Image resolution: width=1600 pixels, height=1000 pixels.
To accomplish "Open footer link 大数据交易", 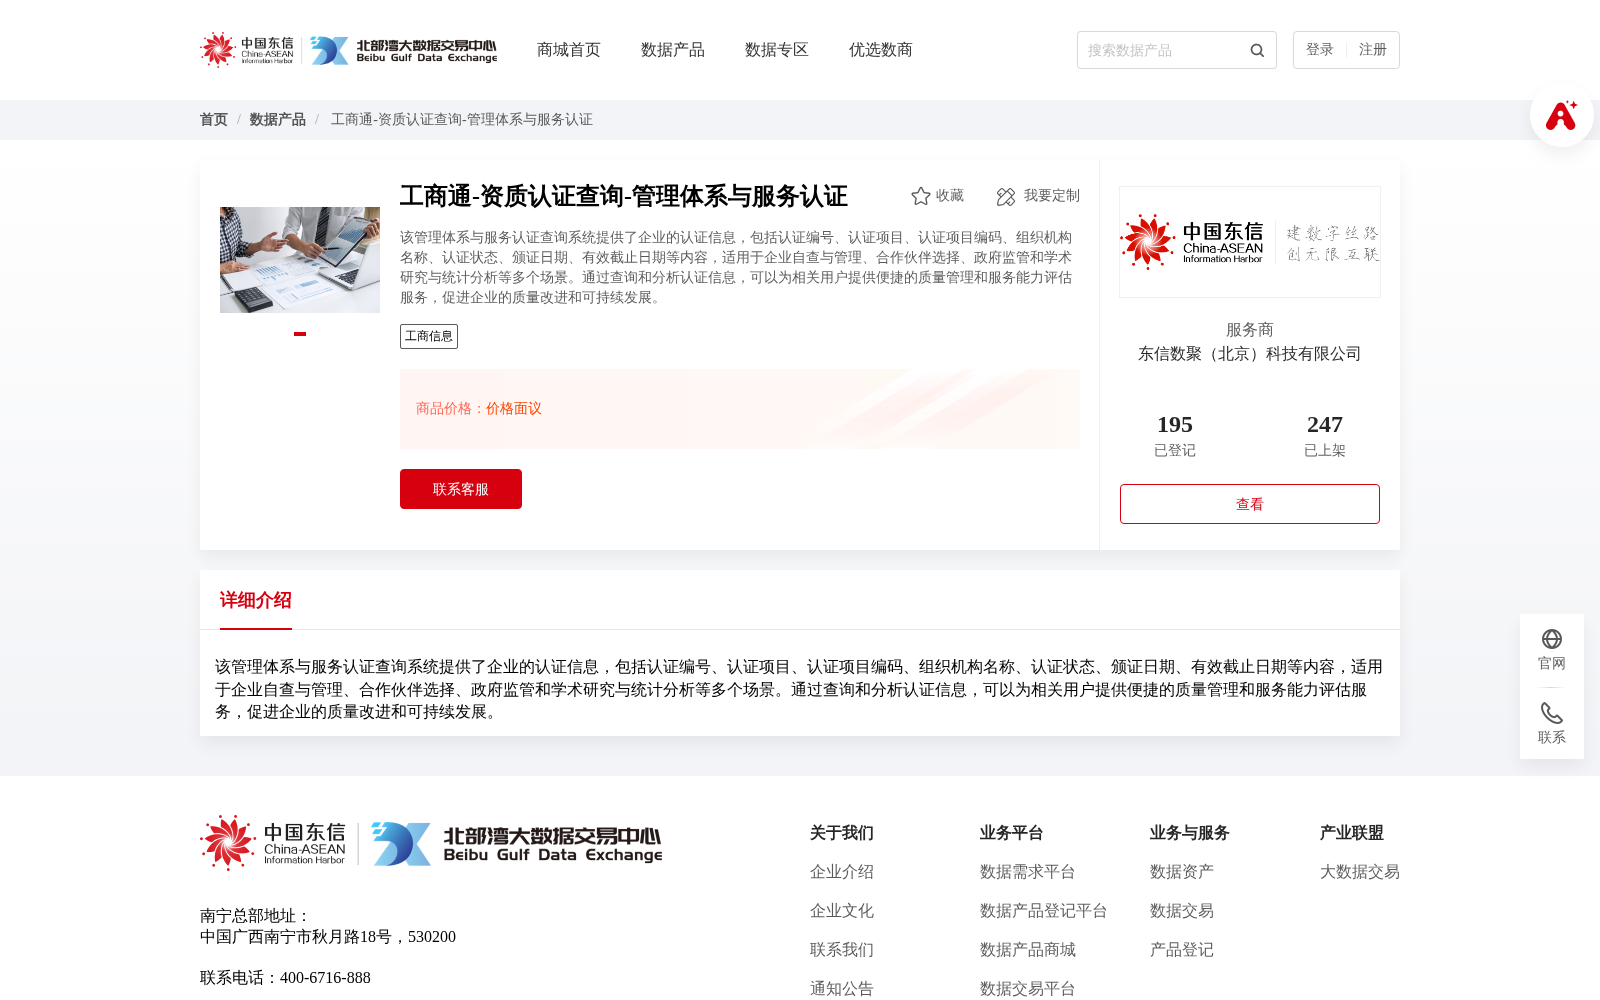I will coord(1360,872).
